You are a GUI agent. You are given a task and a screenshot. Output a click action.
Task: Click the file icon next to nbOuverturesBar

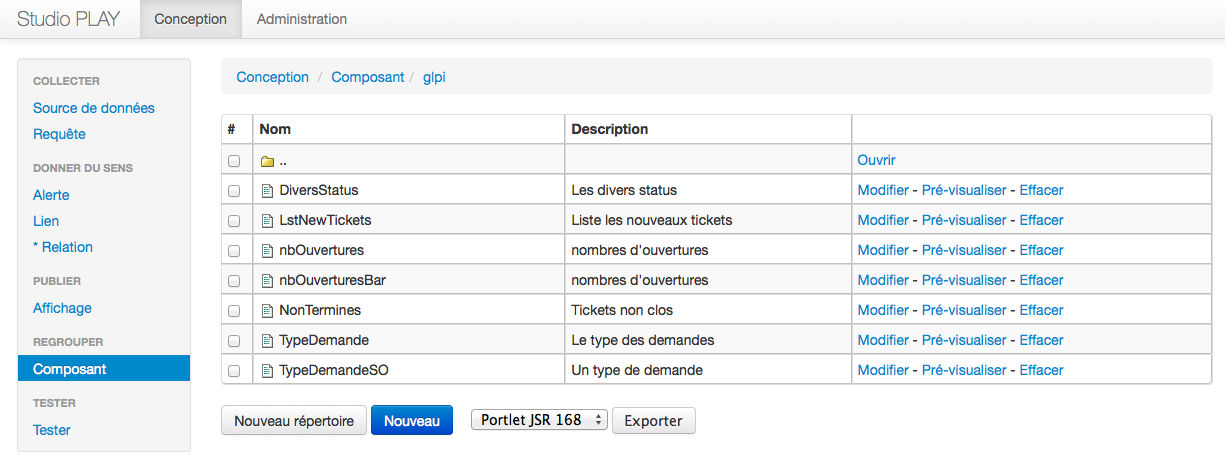267,281
